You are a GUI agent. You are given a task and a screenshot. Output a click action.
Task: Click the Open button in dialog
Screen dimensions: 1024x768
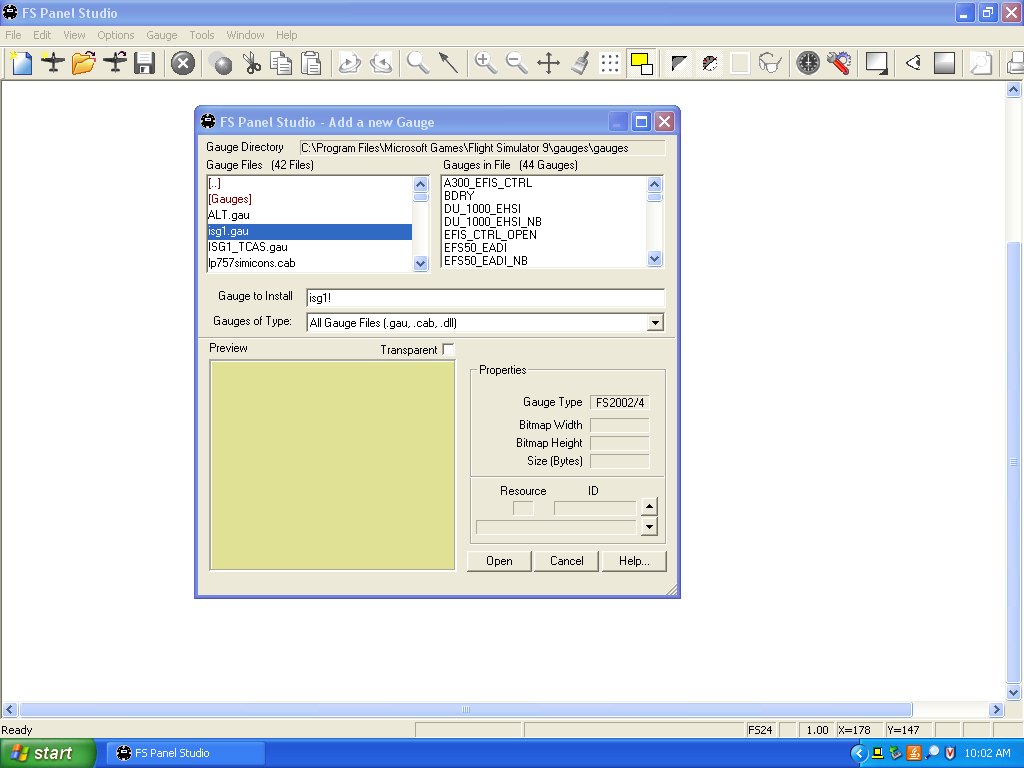pyautogui.click(x=499, y=561)
